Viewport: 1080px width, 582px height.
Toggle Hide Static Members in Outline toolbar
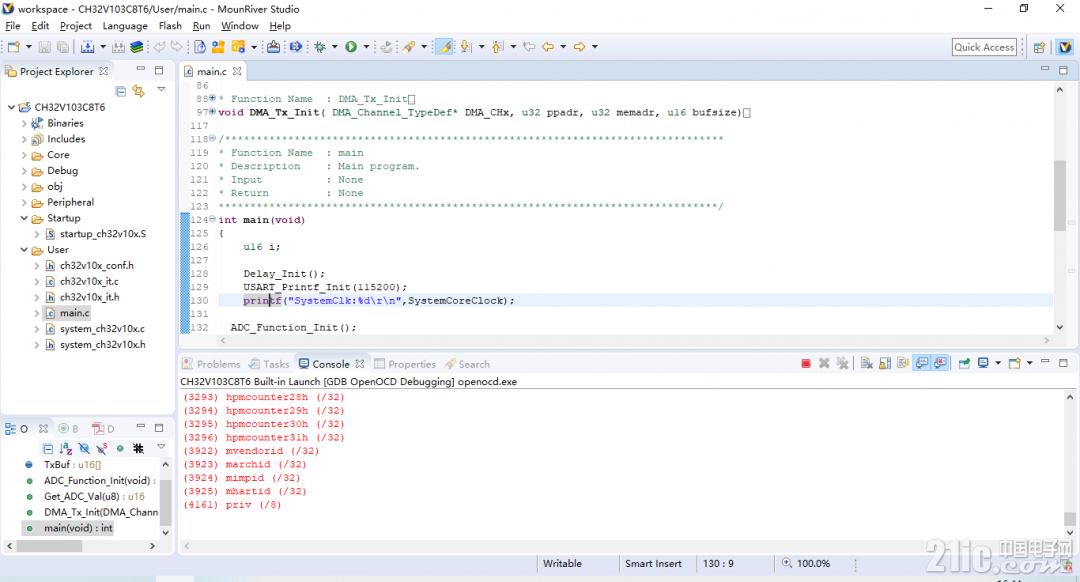pos(102,448)
